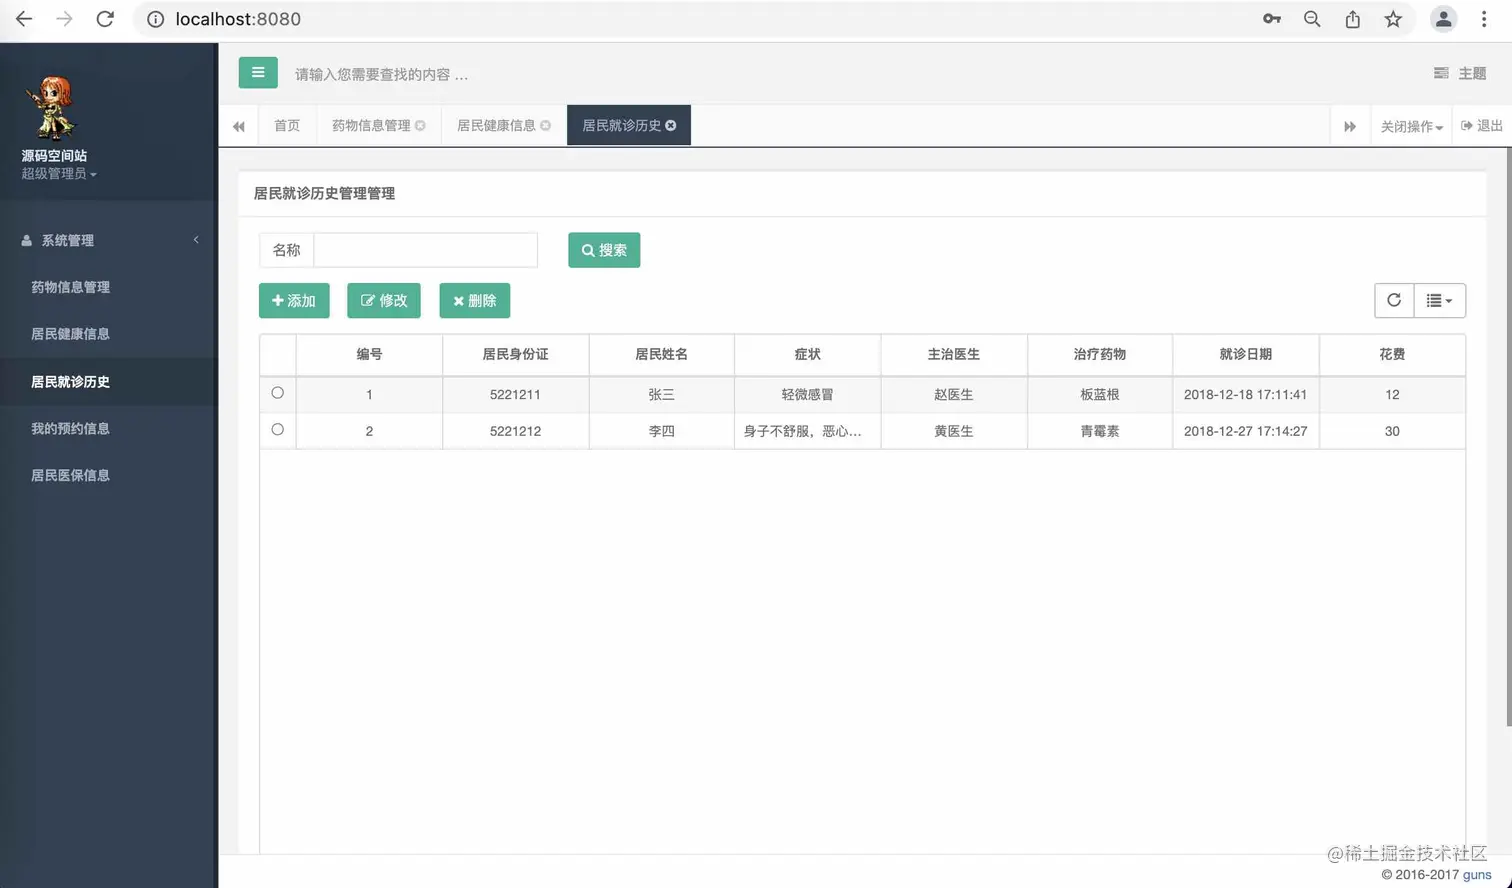
Task: Focus the 名称 search input field
Action: point(426,250)
